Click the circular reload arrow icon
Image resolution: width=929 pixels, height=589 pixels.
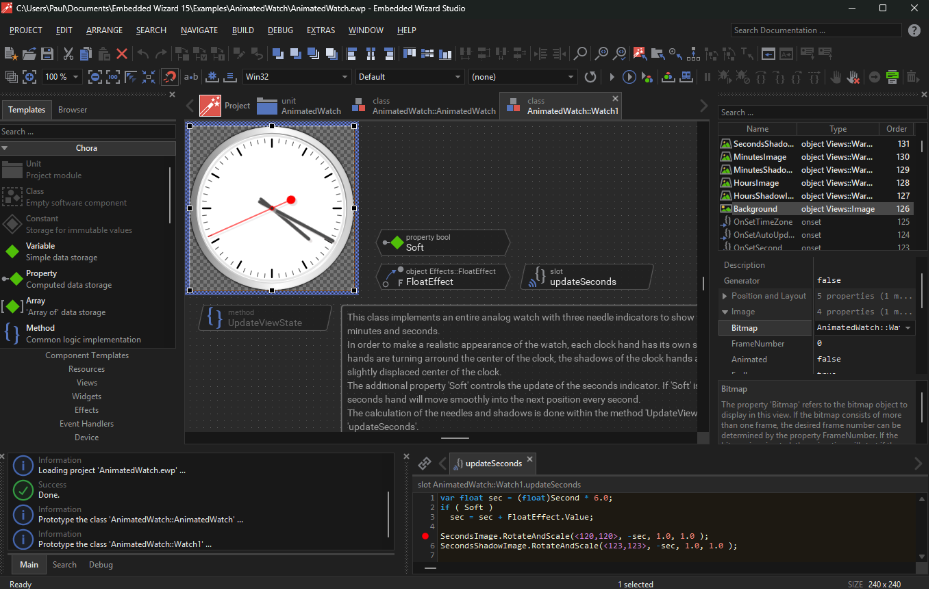pyautogui.click(x=590, y=76)
